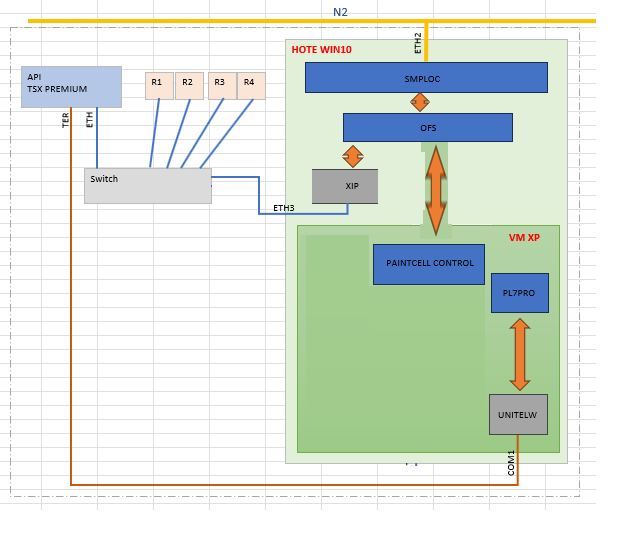The height and width of the screenshot is (534, 634).
Task: Select the small arrow between SMPLOC and OFS
Action: click(420, 102)
